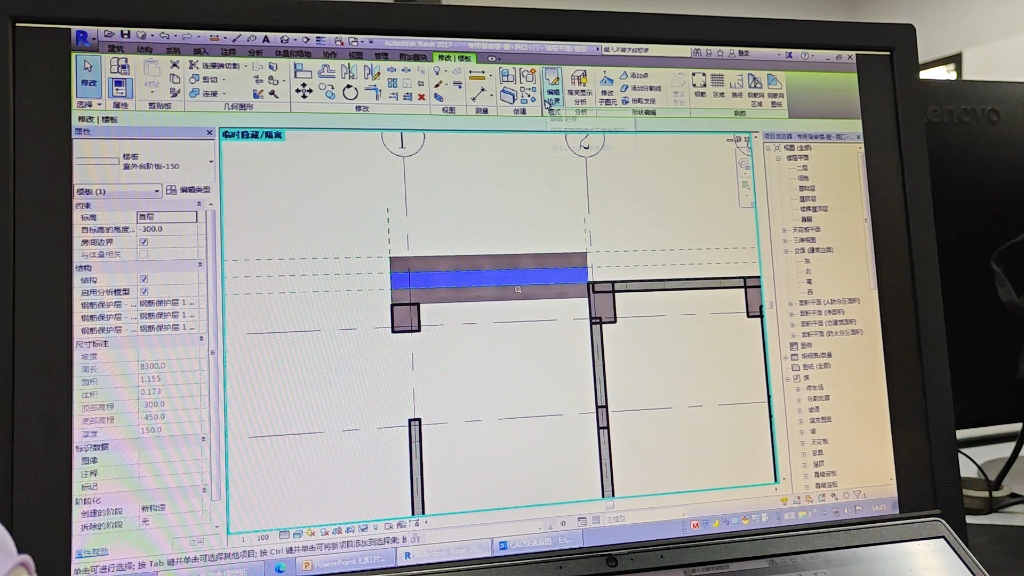Click the Edit Boundary button

click(x=552, y=86)
